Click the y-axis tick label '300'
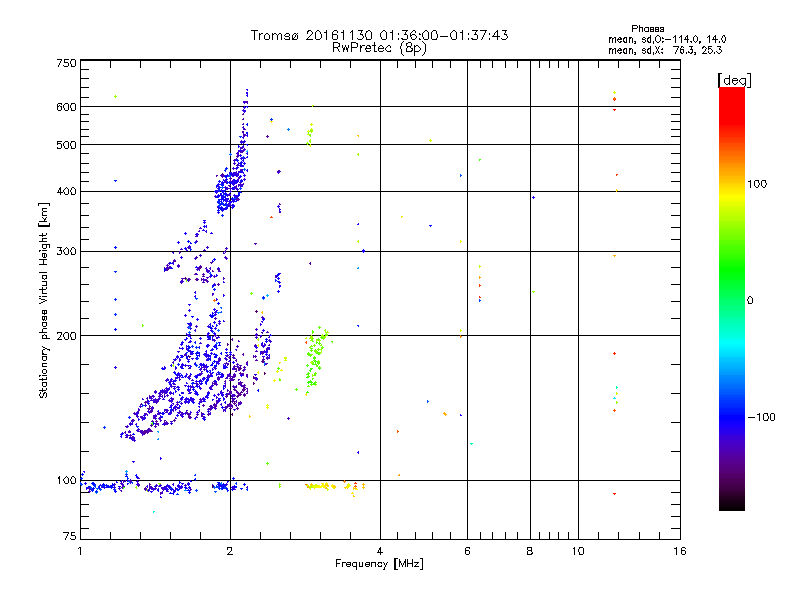The image size is (800, 600). [x=66, y=251]
